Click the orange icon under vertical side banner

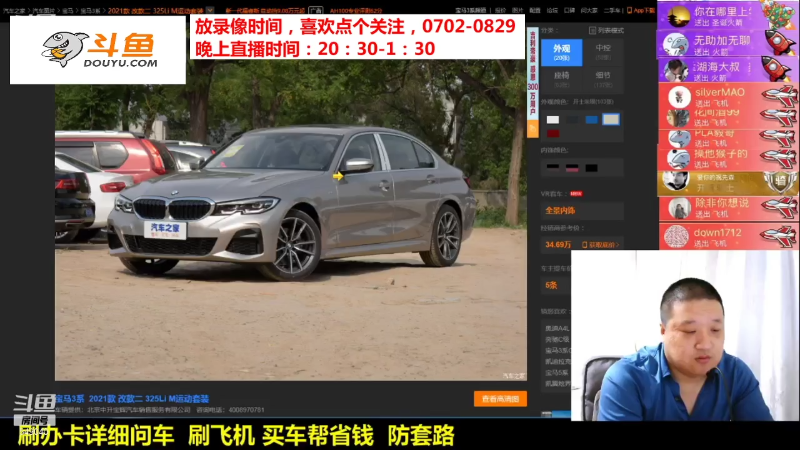pos(533,129)
